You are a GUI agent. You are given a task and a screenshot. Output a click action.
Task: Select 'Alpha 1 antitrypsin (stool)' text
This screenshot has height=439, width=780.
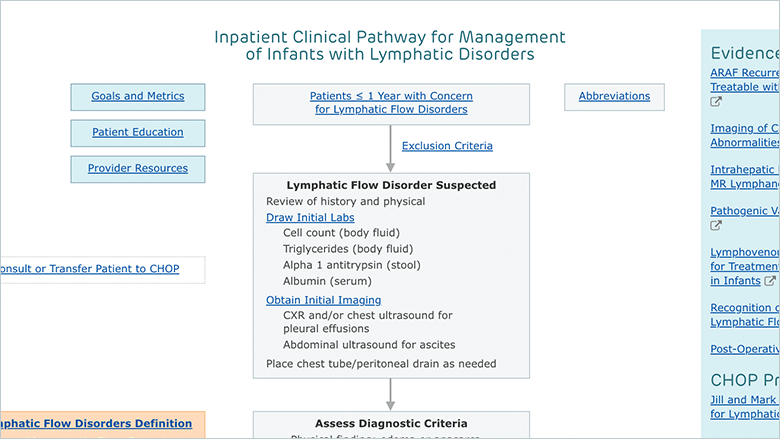click(x=352, y=265)
